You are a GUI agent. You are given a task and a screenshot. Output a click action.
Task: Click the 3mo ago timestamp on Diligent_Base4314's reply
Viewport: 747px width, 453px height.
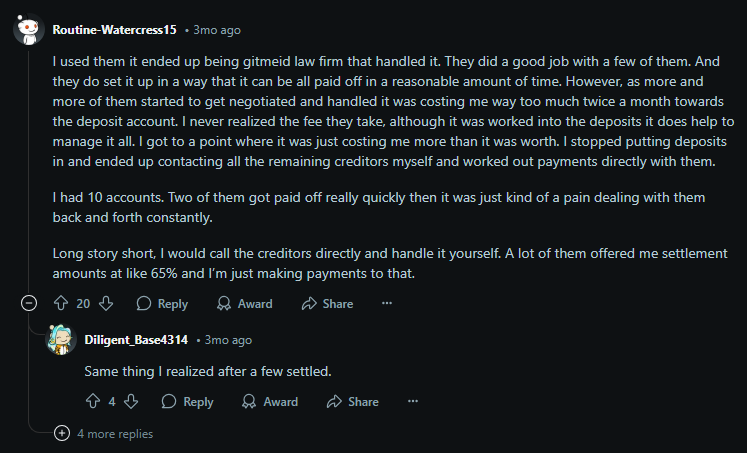point(229,340)
